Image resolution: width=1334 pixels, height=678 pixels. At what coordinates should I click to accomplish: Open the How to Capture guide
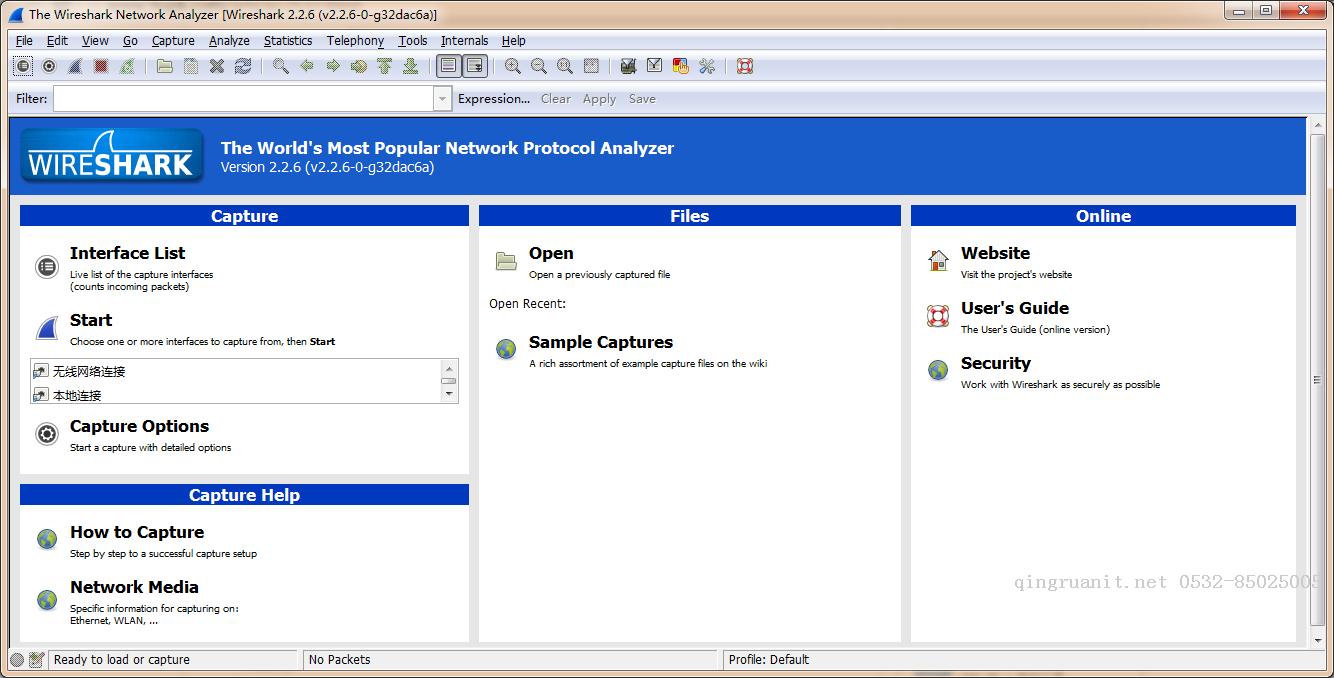coord(137,532)
